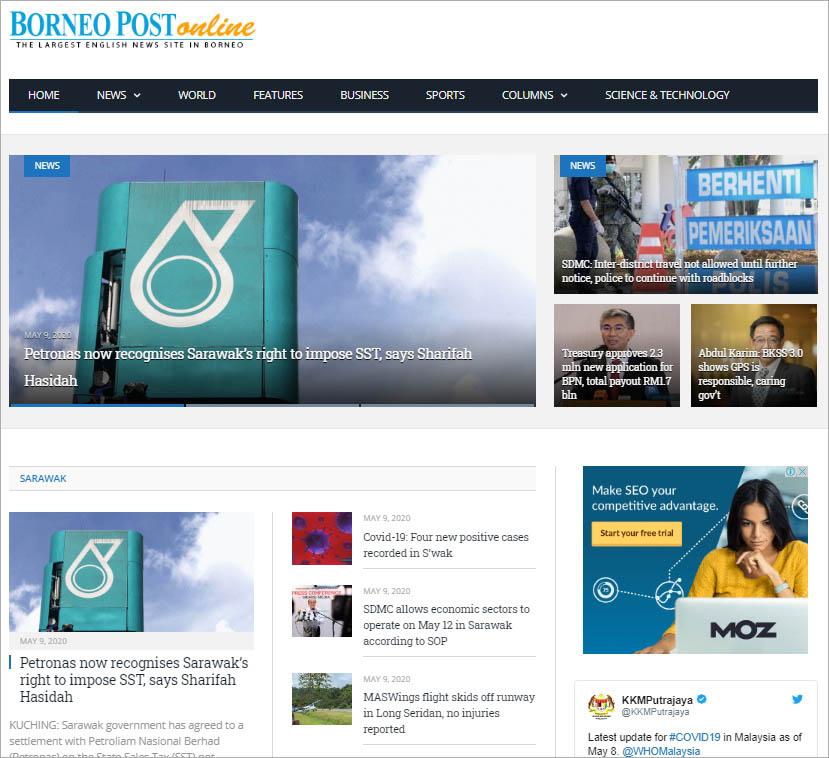Open the Treasury approves 2.3 mln BPN applications story
The height and width of the screenshot is (758, 829).
coord(617,374)
